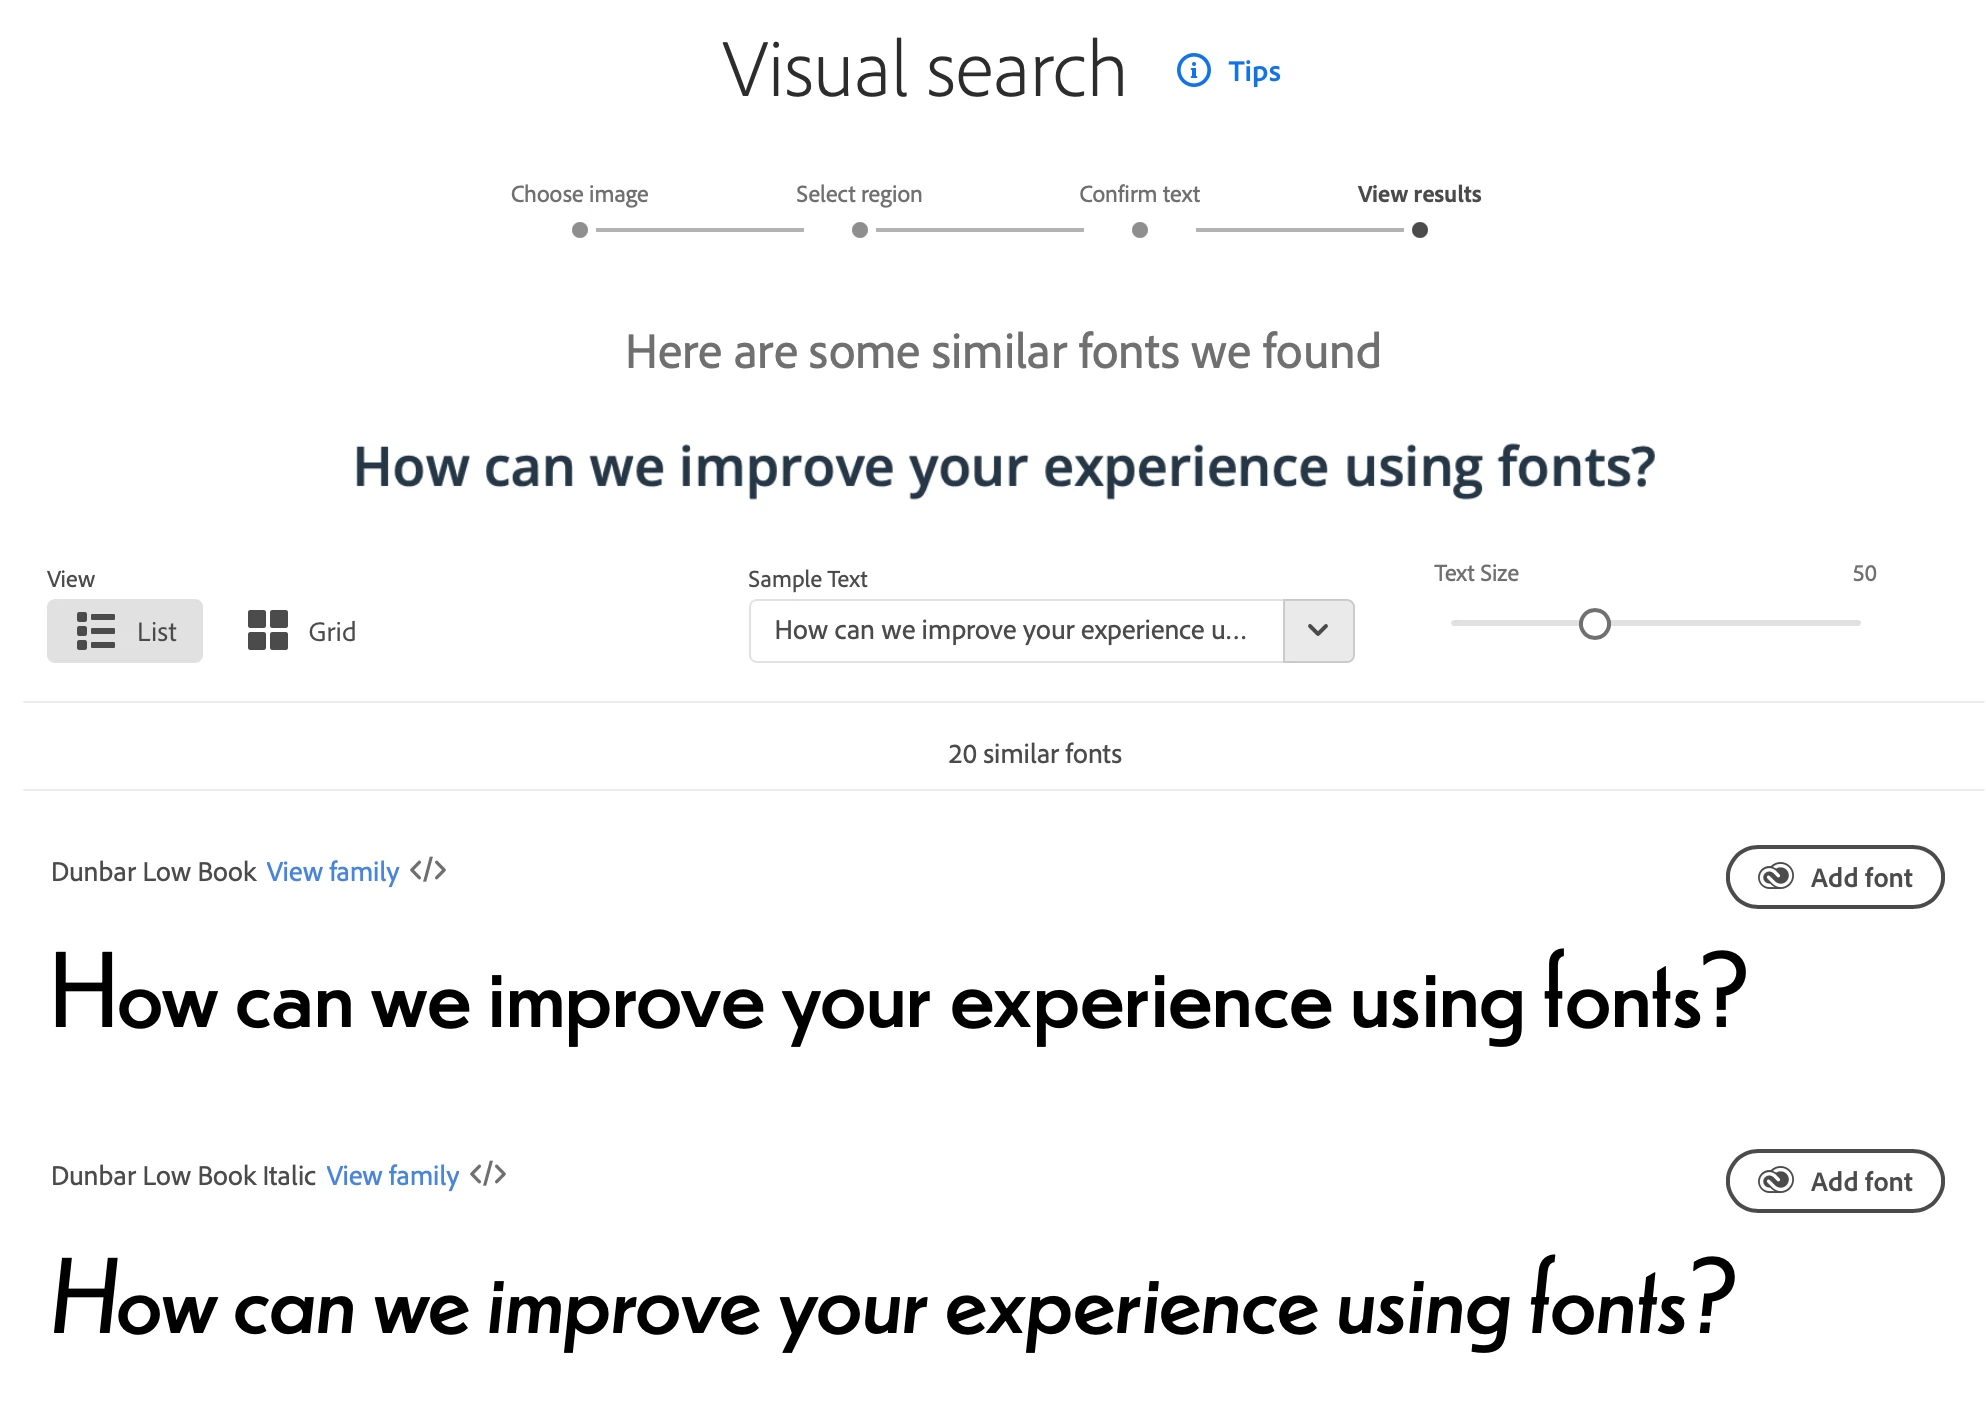The image size is (1986, 1422).
Task: Open View family link for Dunbar Low Book
Action: (332, 872)
